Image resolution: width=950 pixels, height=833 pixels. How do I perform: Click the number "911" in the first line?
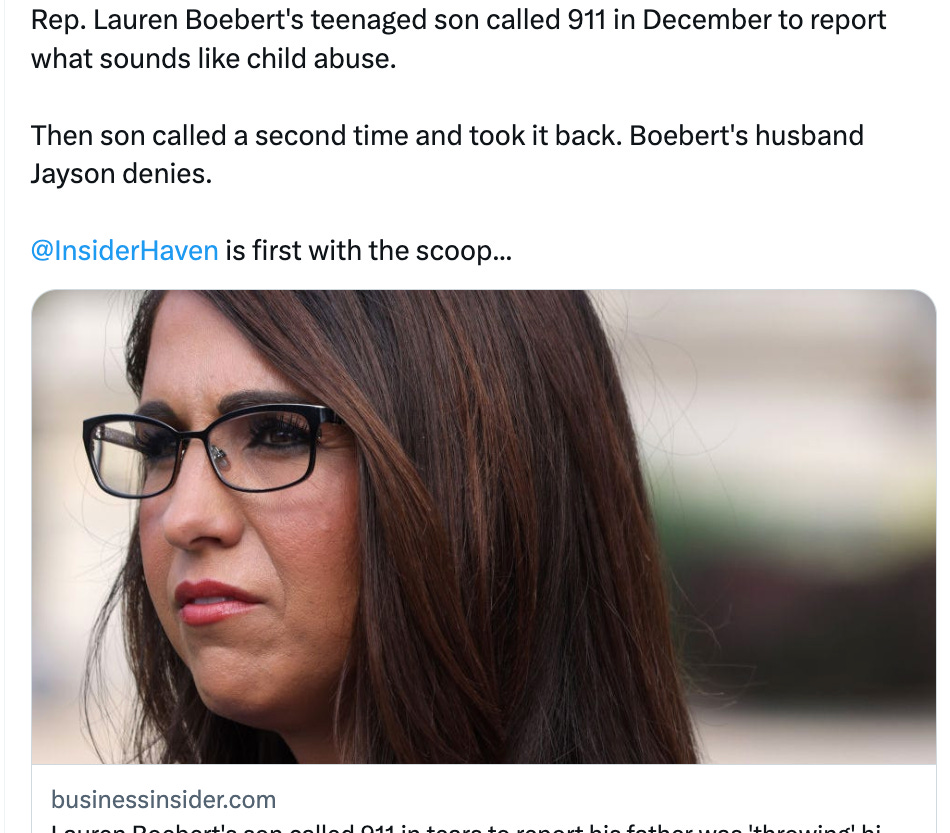tap(586, 20)
